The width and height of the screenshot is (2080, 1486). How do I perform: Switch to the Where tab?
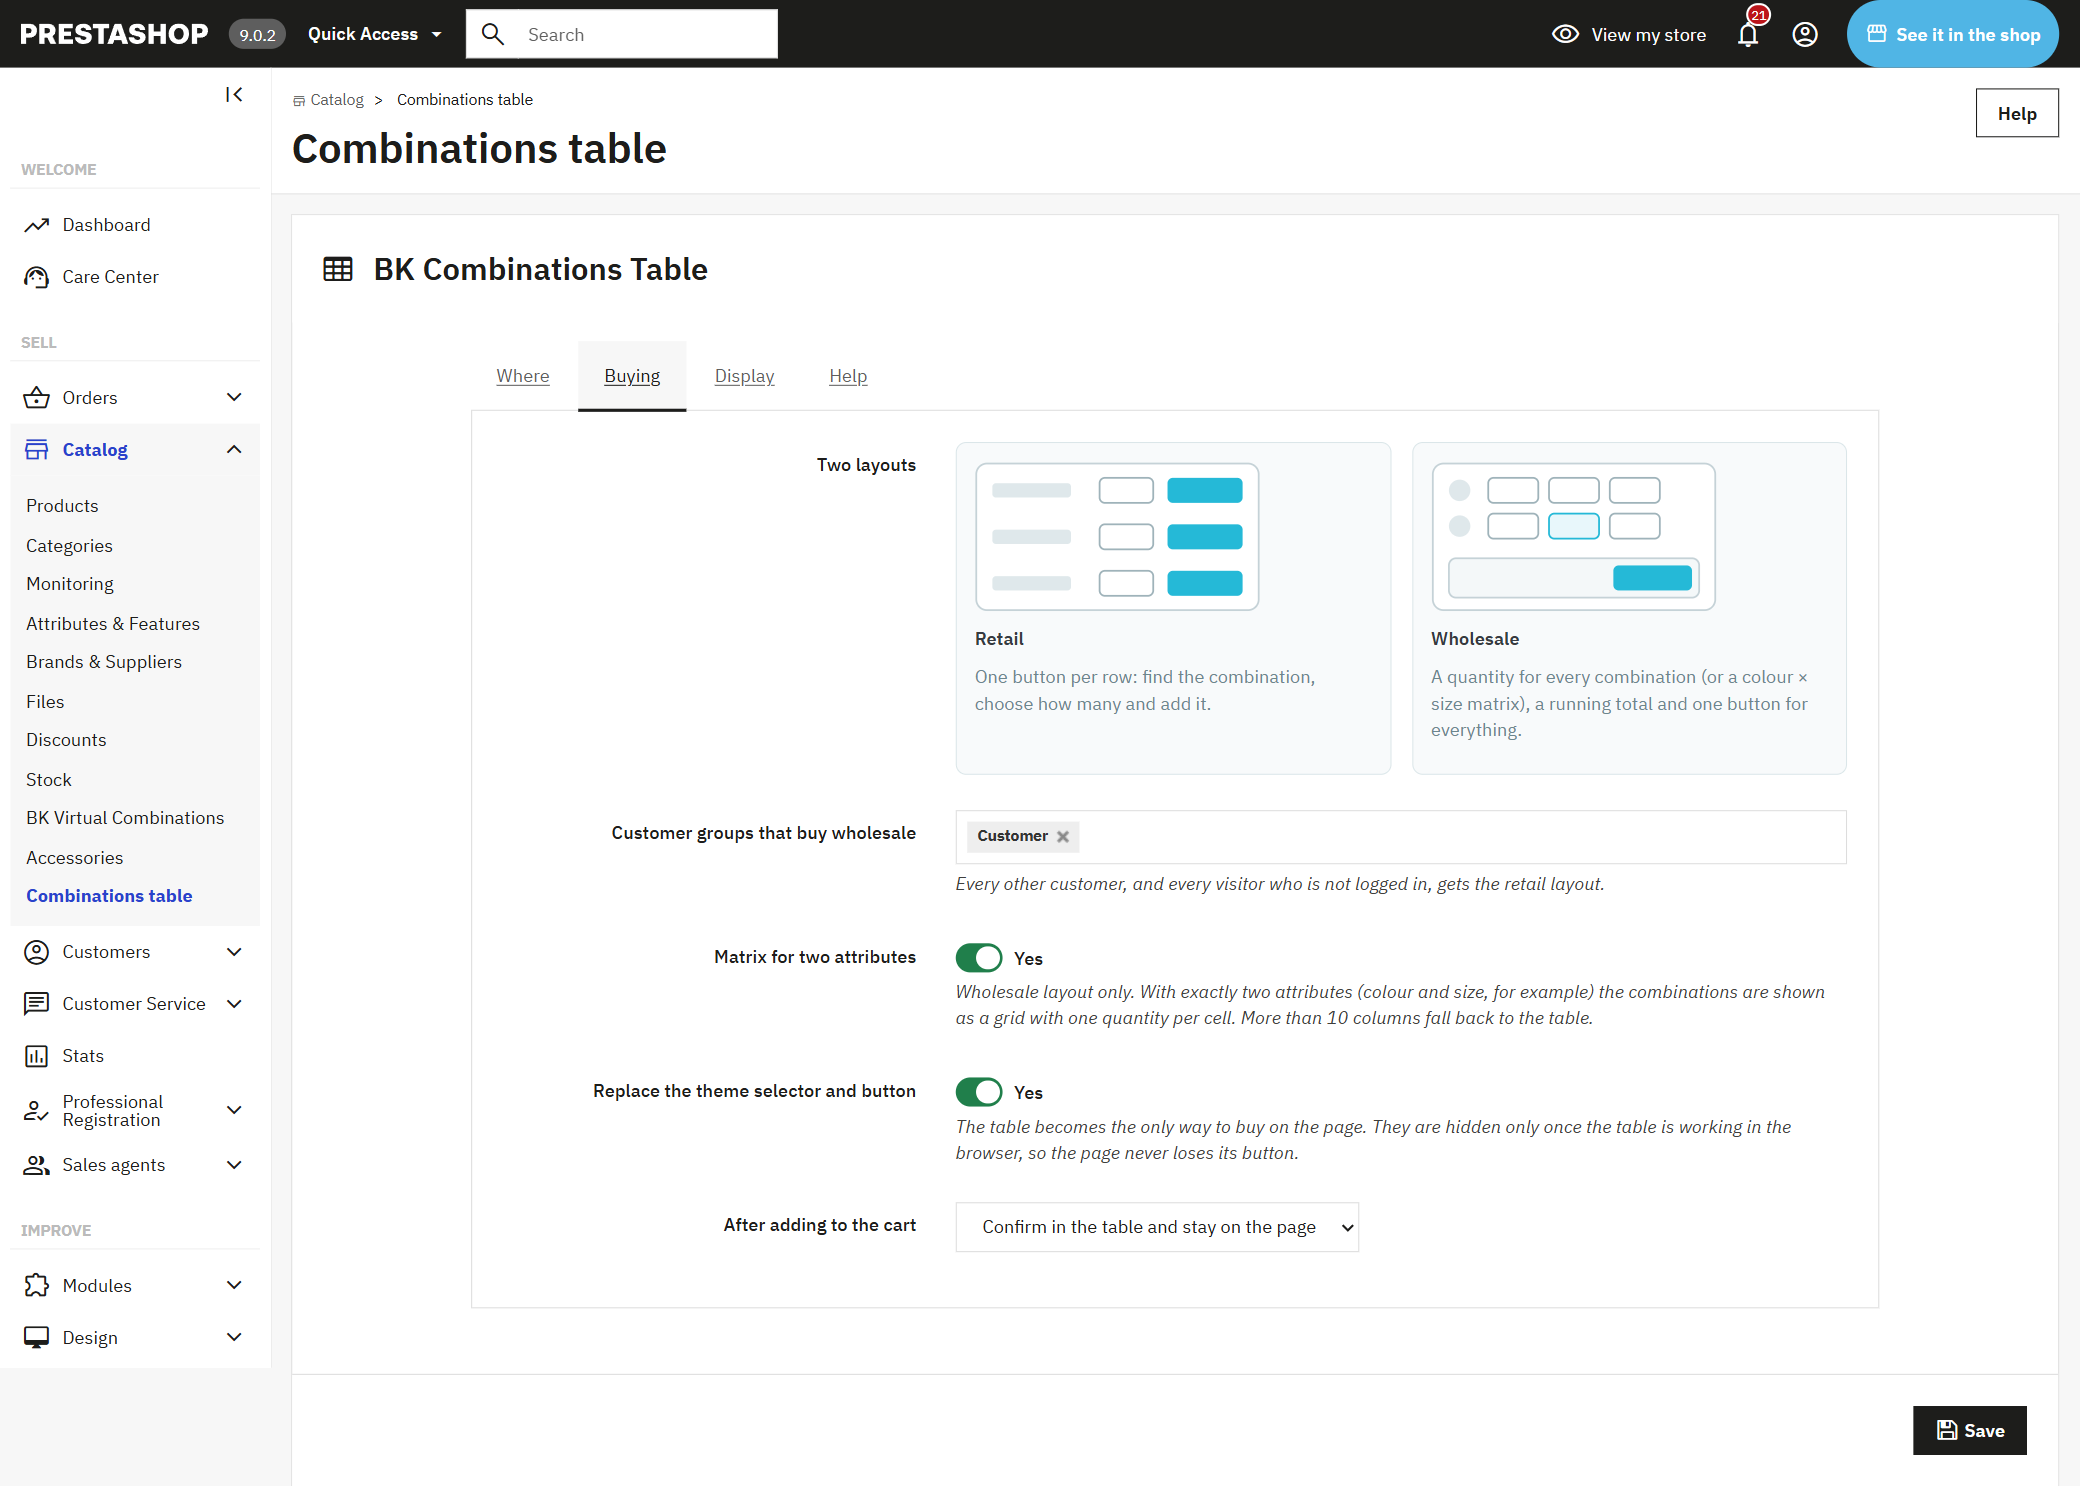tap(523, 376)
